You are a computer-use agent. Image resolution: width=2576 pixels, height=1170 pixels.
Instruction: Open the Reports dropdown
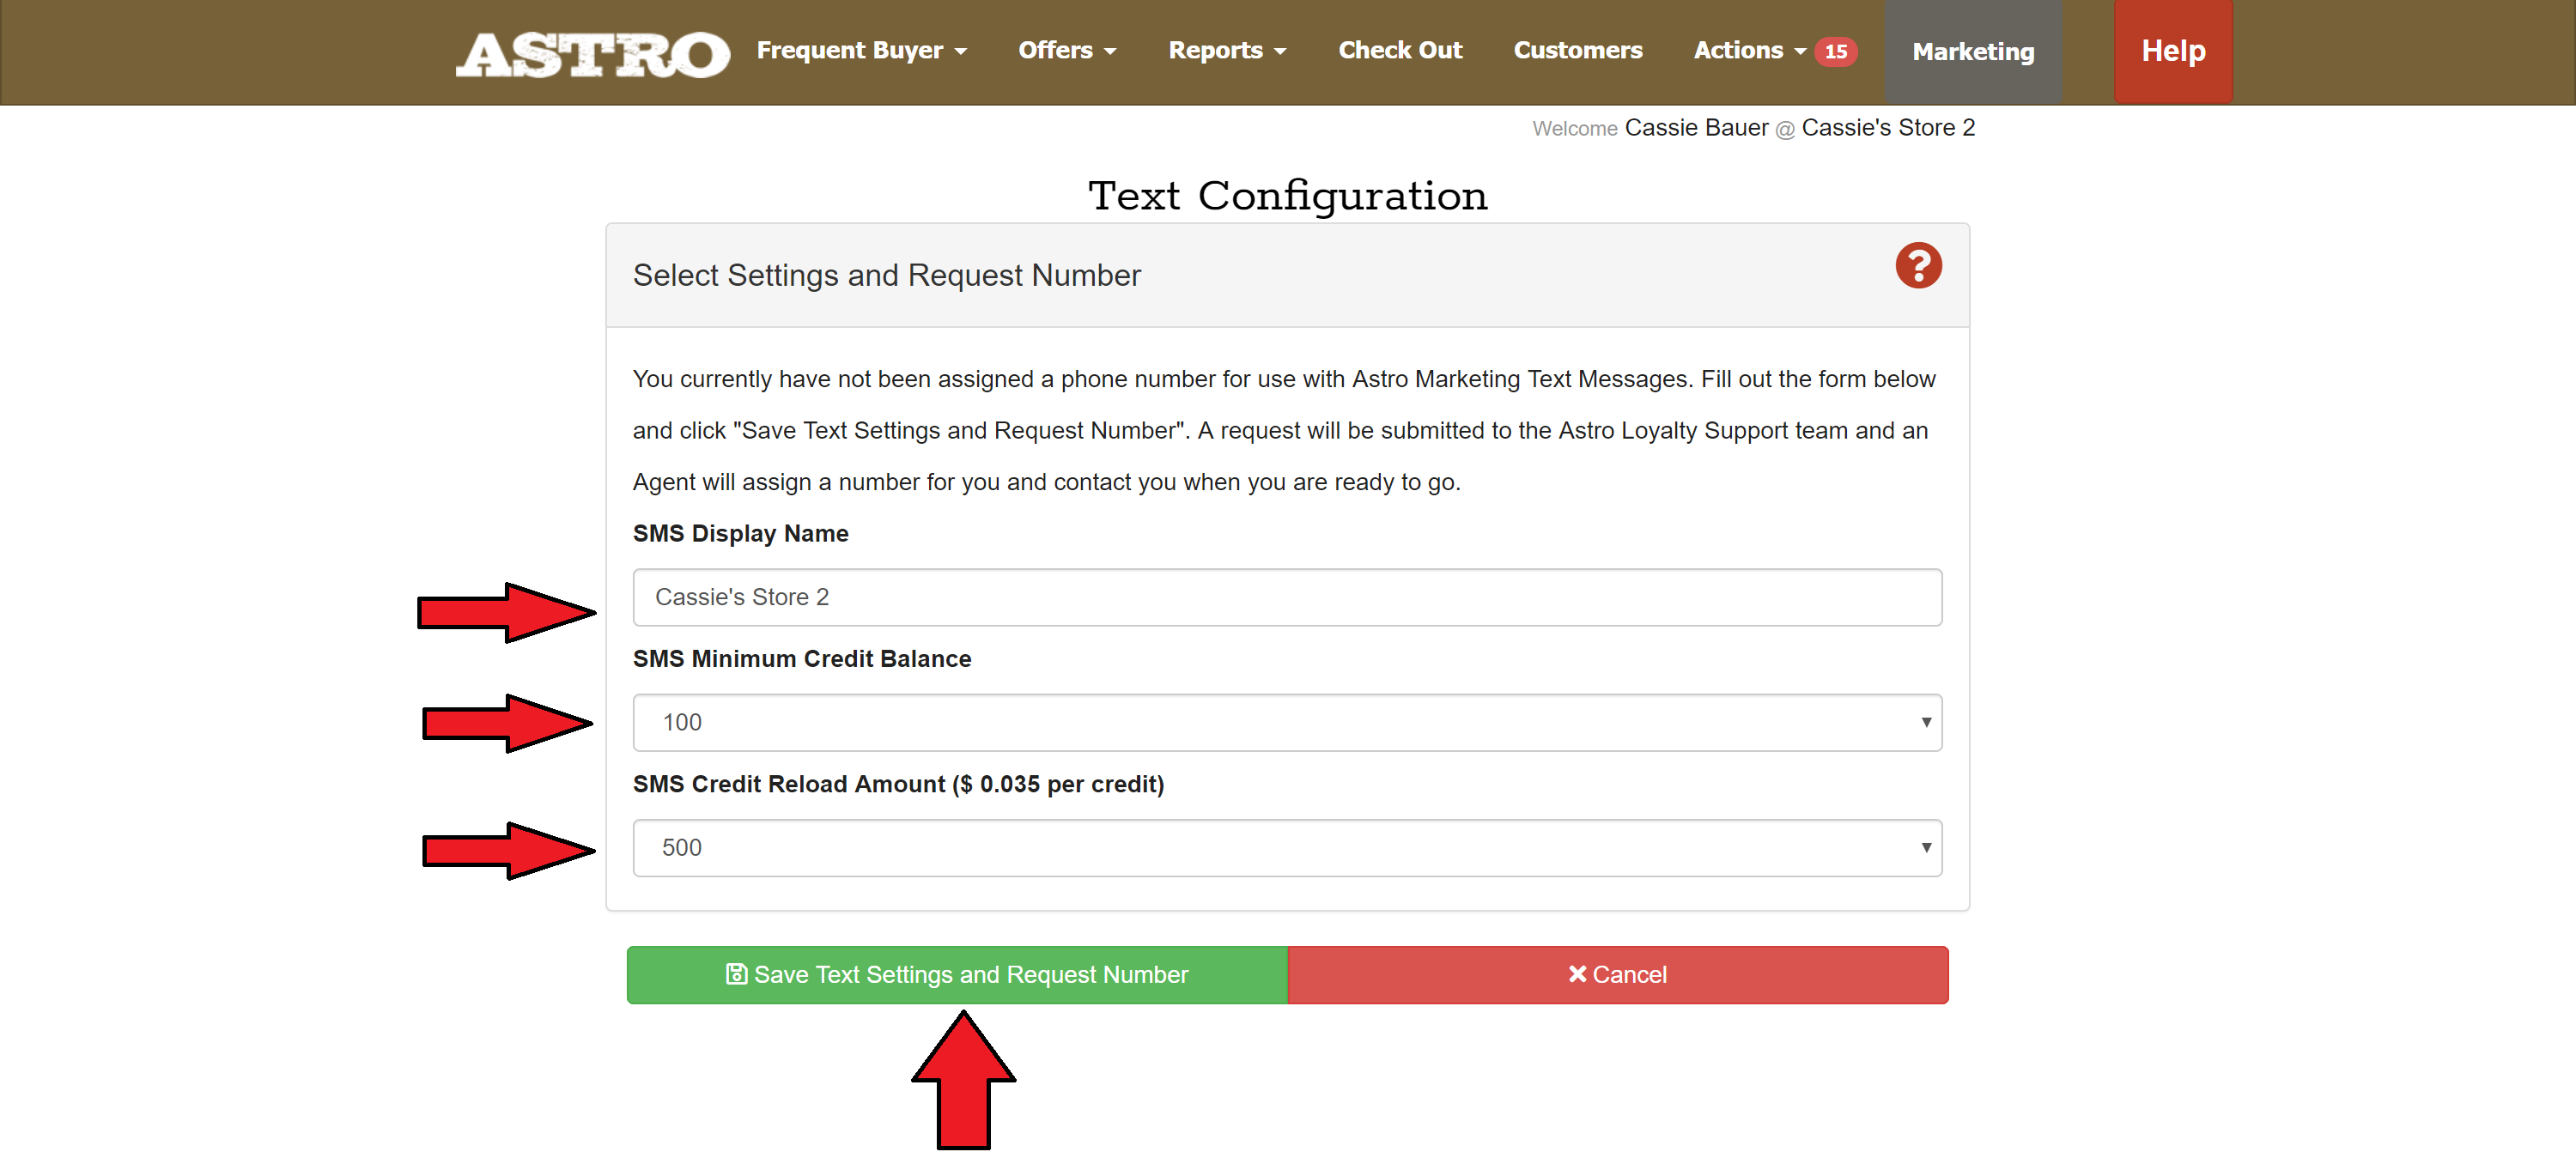pyautogui.click(x=1226, y=51)
